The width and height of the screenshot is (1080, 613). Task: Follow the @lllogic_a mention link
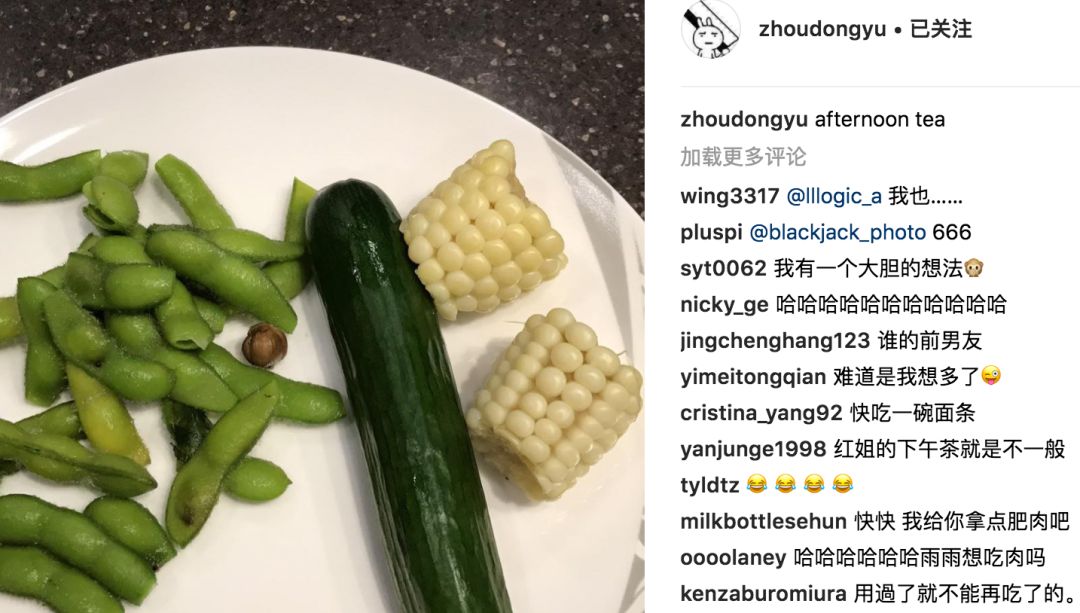point(833,196)
